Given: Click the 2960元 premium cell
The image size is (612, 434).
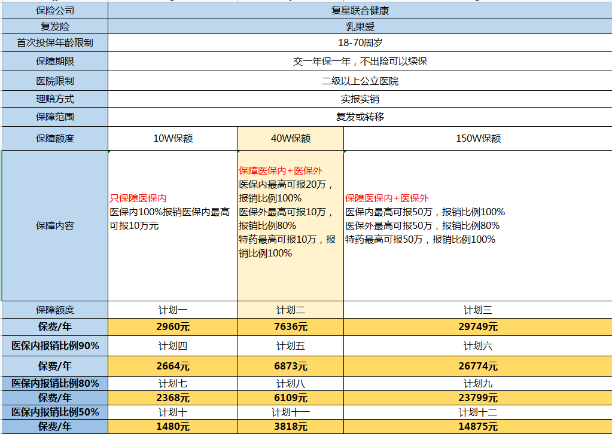Looking at the screenshot, I should pyautogui.click(x=173, y=327).
